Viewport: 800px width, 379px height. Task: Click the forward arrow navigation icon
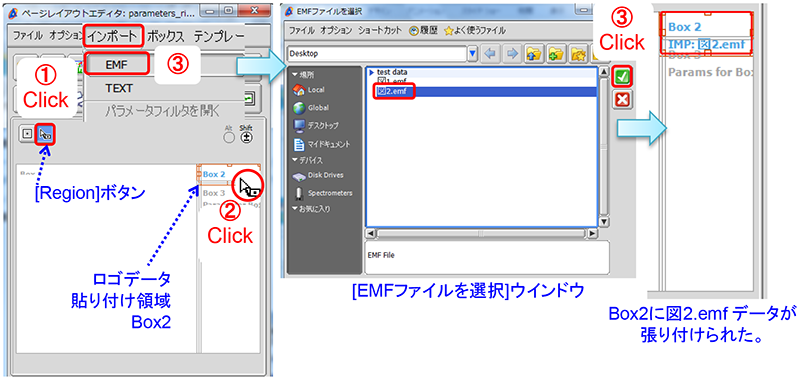511,53
